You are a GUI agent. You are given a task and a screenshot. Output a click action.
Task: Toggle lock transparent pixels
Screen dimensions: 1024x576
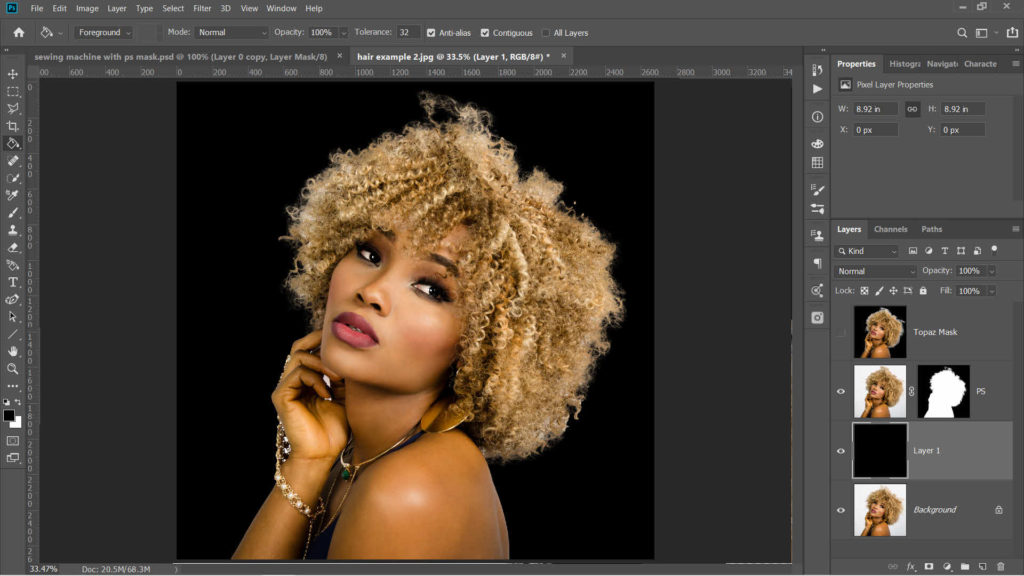coord(864,291)
